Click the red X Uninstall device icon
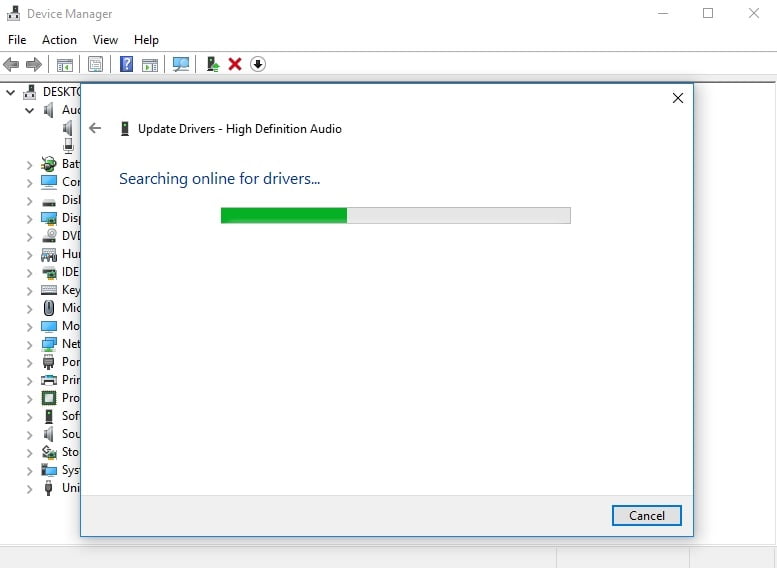The height and width of the screenshot is (568, 777). (x=235, y=64)
